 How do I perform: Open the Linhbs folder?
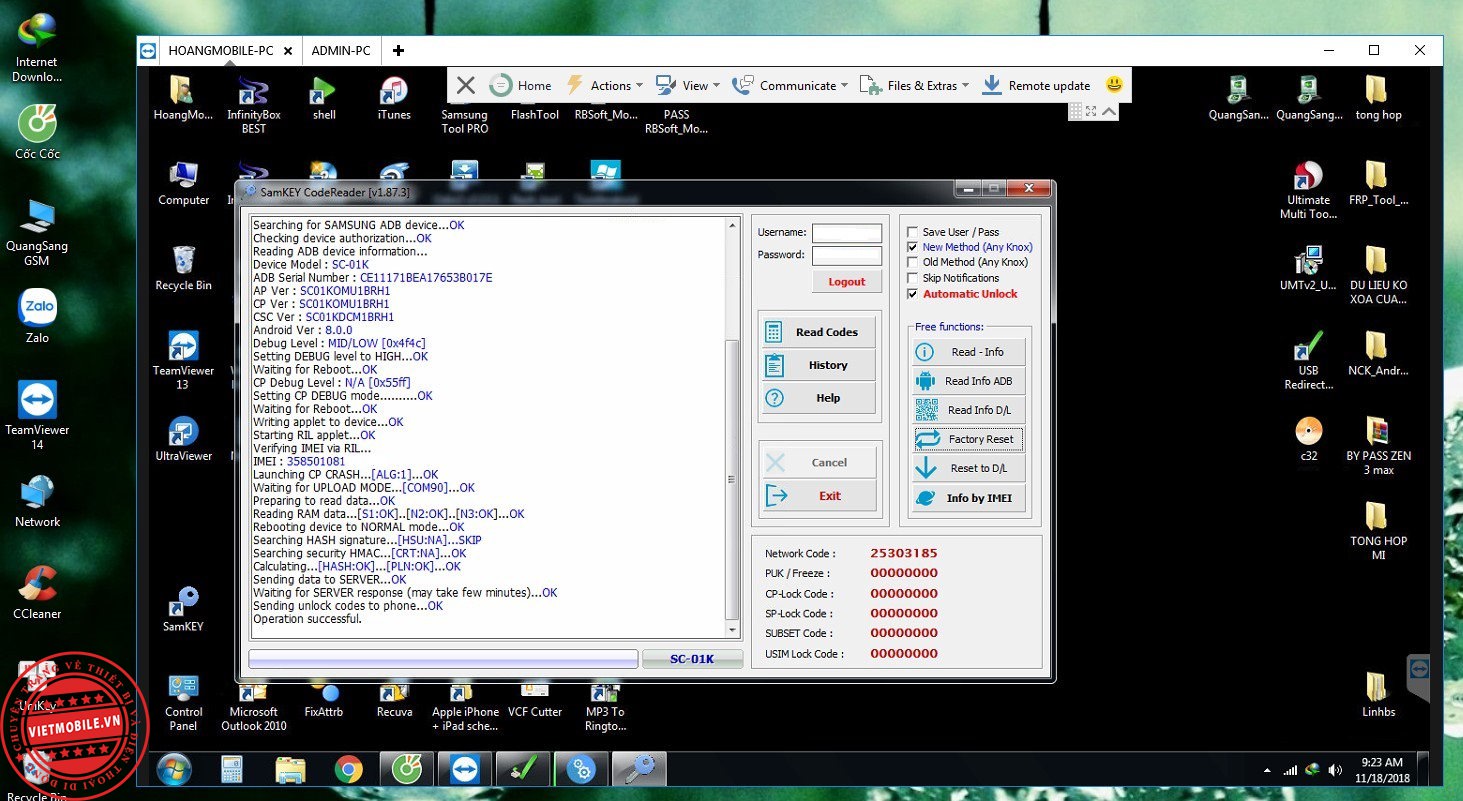coord(1378,695)
